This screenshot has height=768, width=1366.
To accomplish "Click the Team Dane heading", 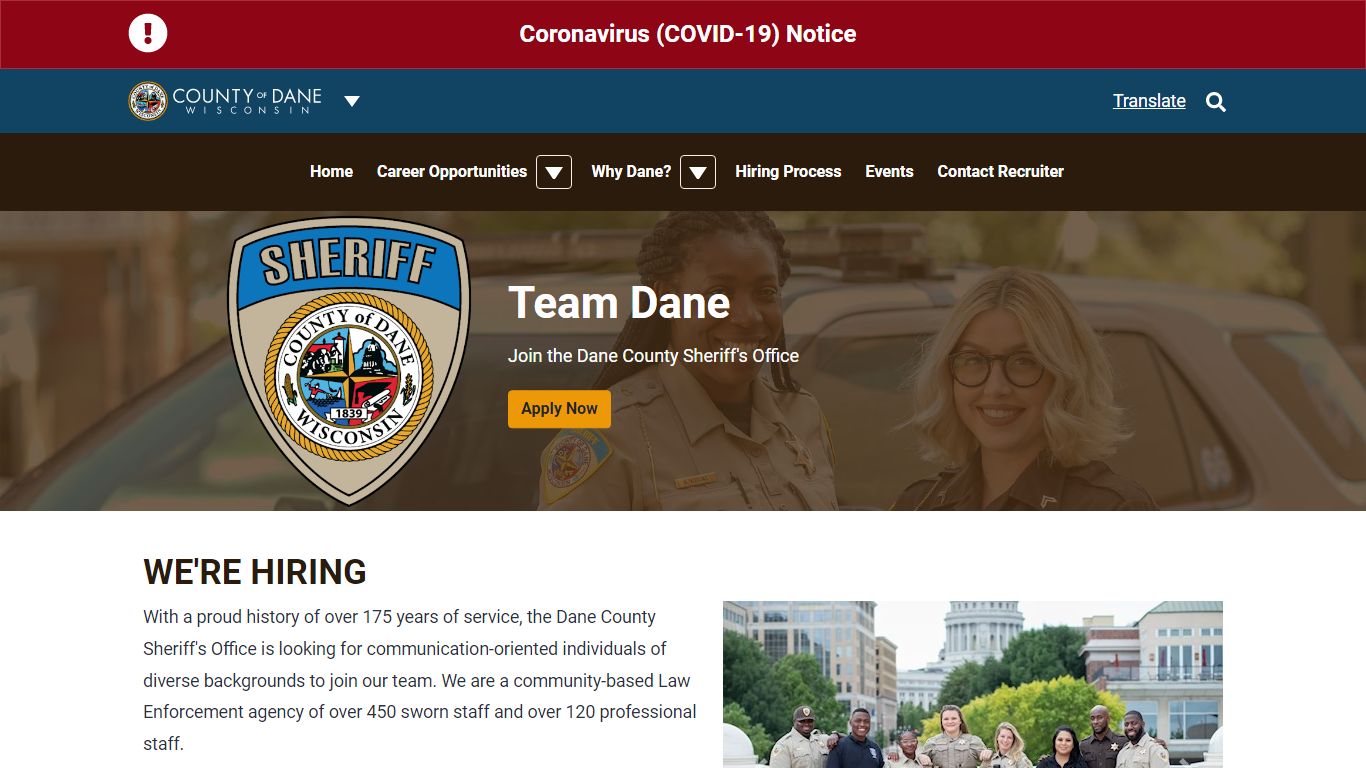I will click(x=619, y=303).
